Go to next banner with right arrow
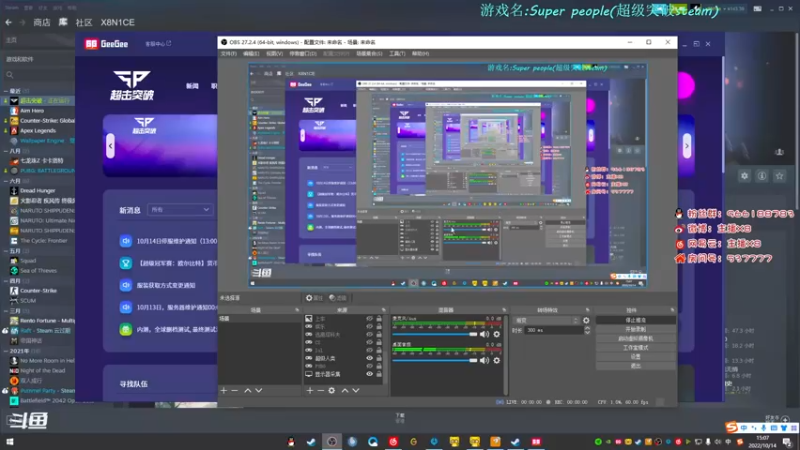 pyautogui.click(x=687, y=146)
